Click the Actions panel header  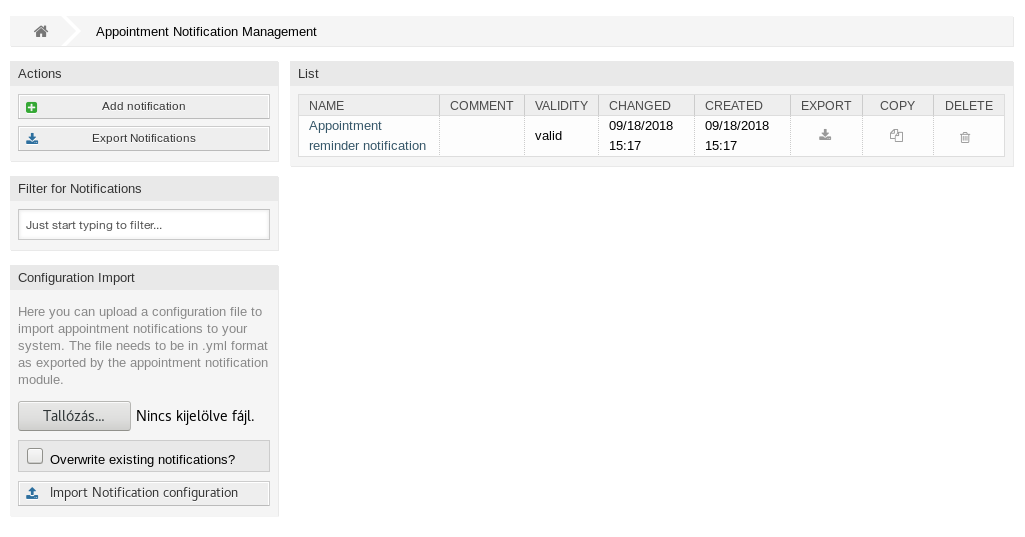[144, 74]
